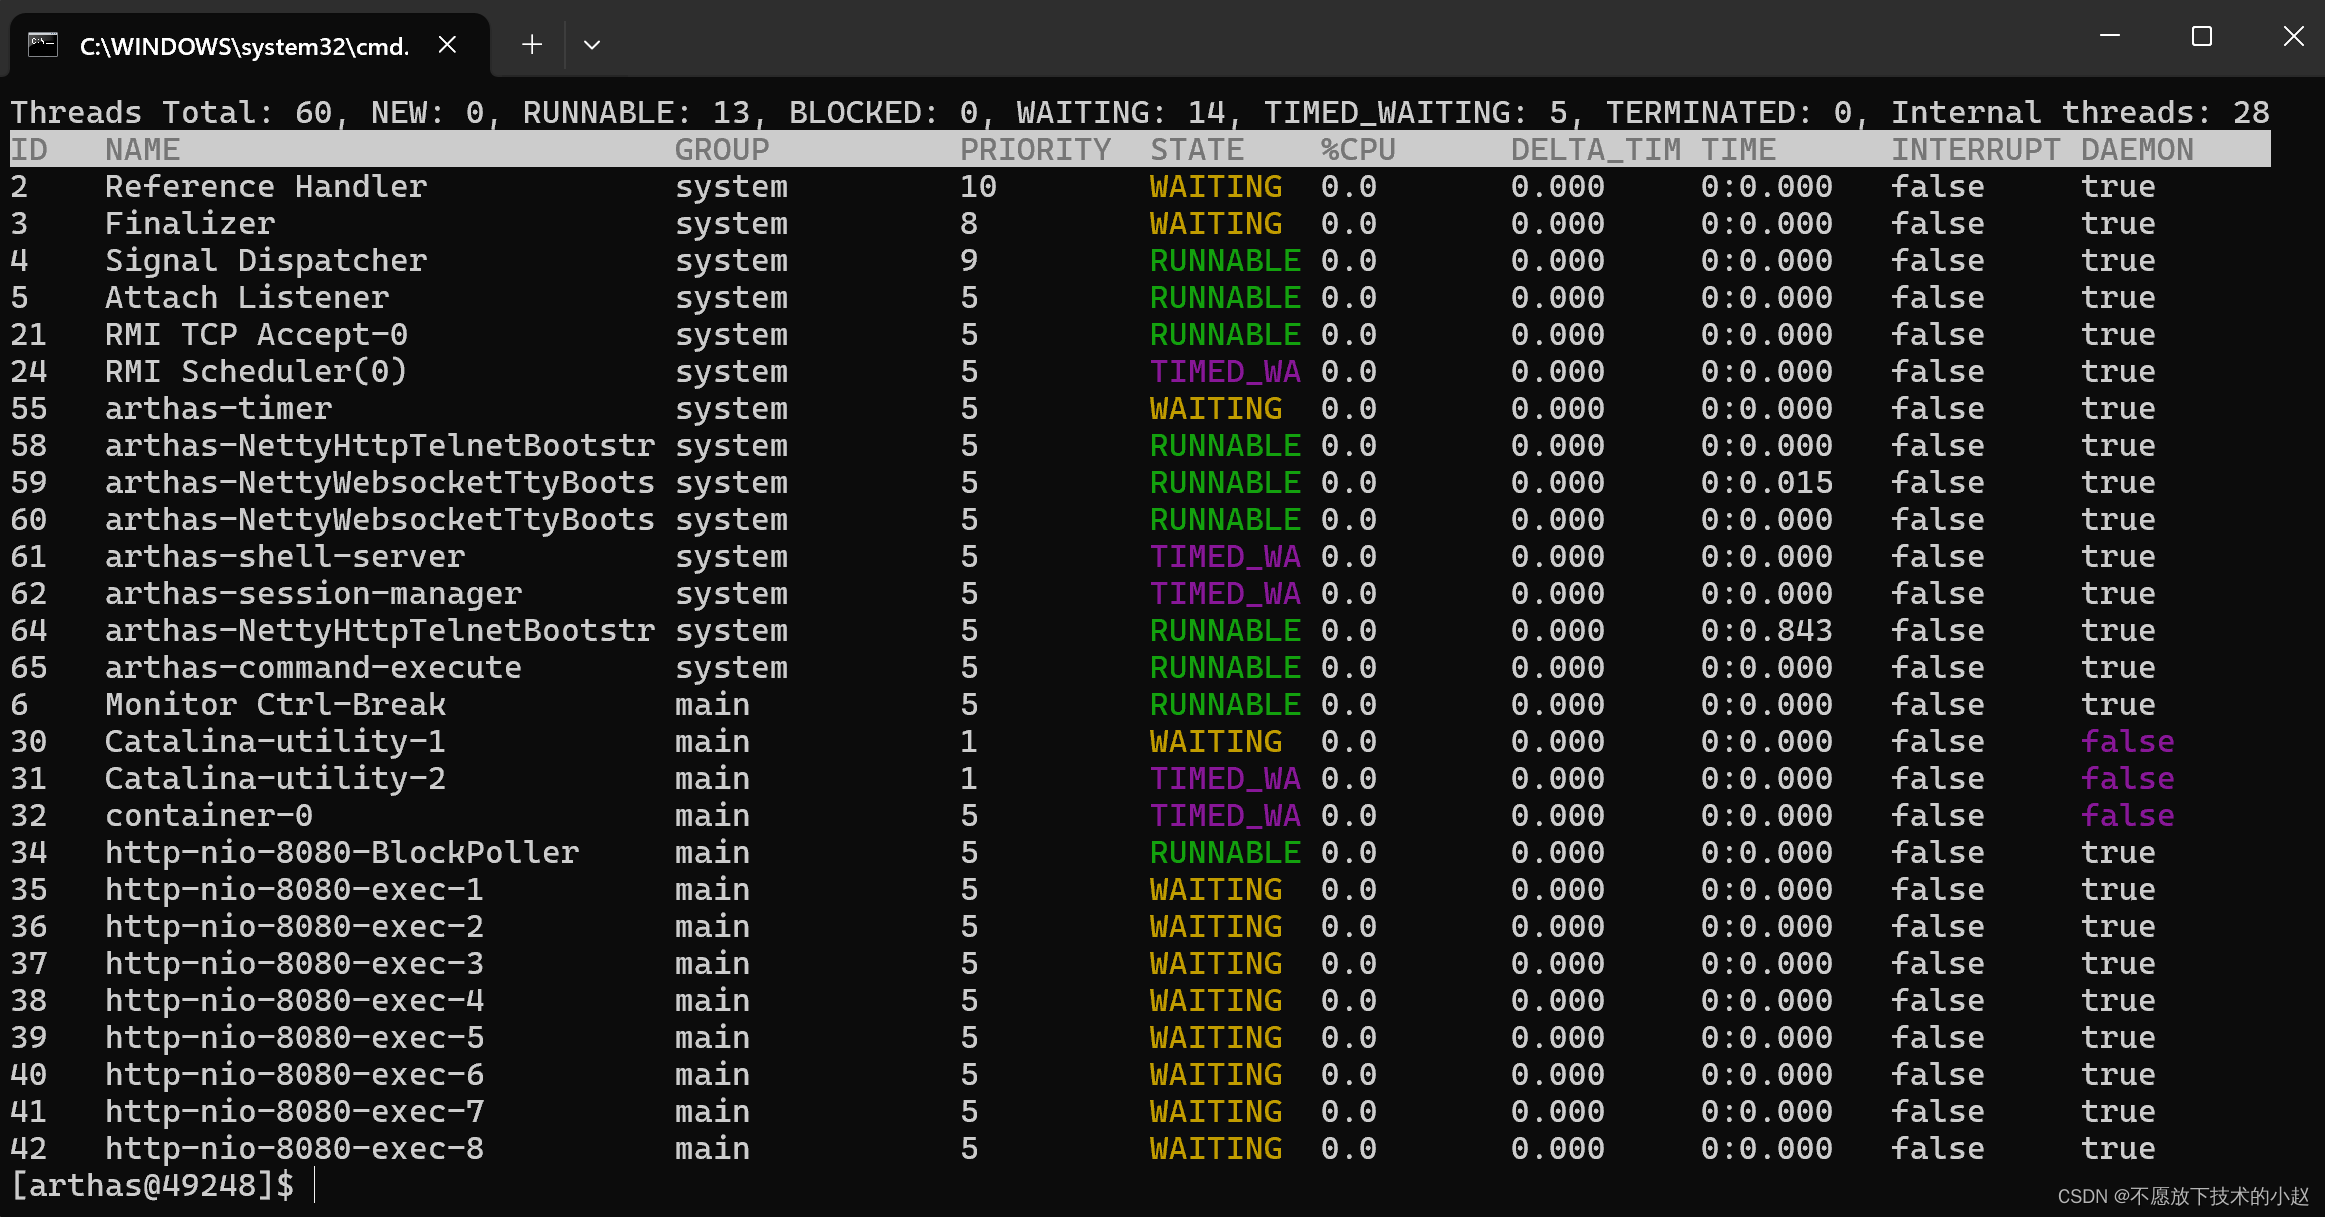This screenshot has height=1217, width=2325.
Task: Select the C:\WINDOWS\system32\cmd. tab
Action: (x=244, y=46)
